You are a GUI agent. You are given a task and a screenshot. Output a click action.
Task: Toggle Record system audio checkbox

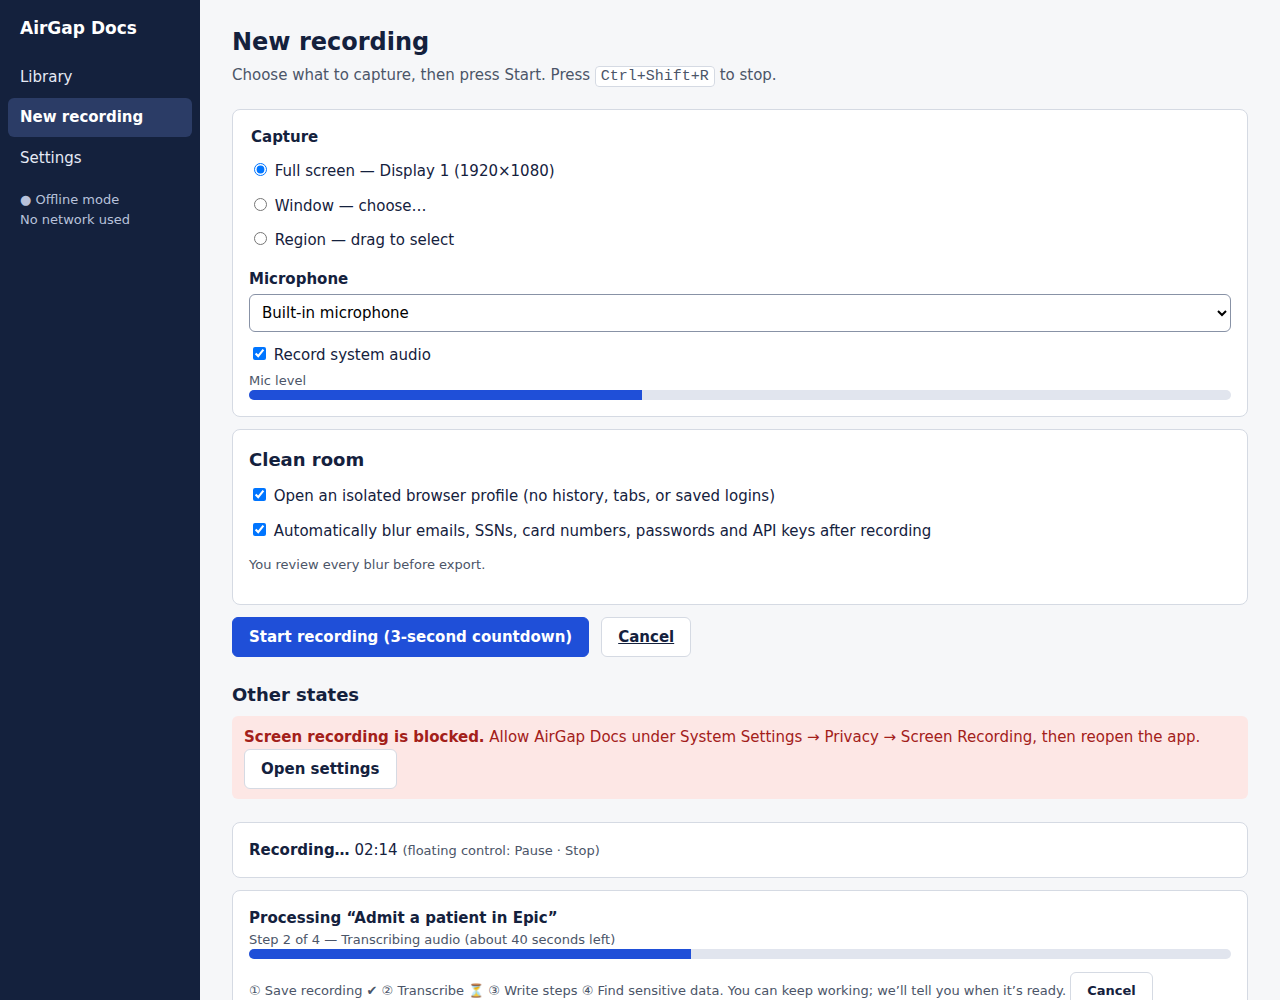[259, 354]
